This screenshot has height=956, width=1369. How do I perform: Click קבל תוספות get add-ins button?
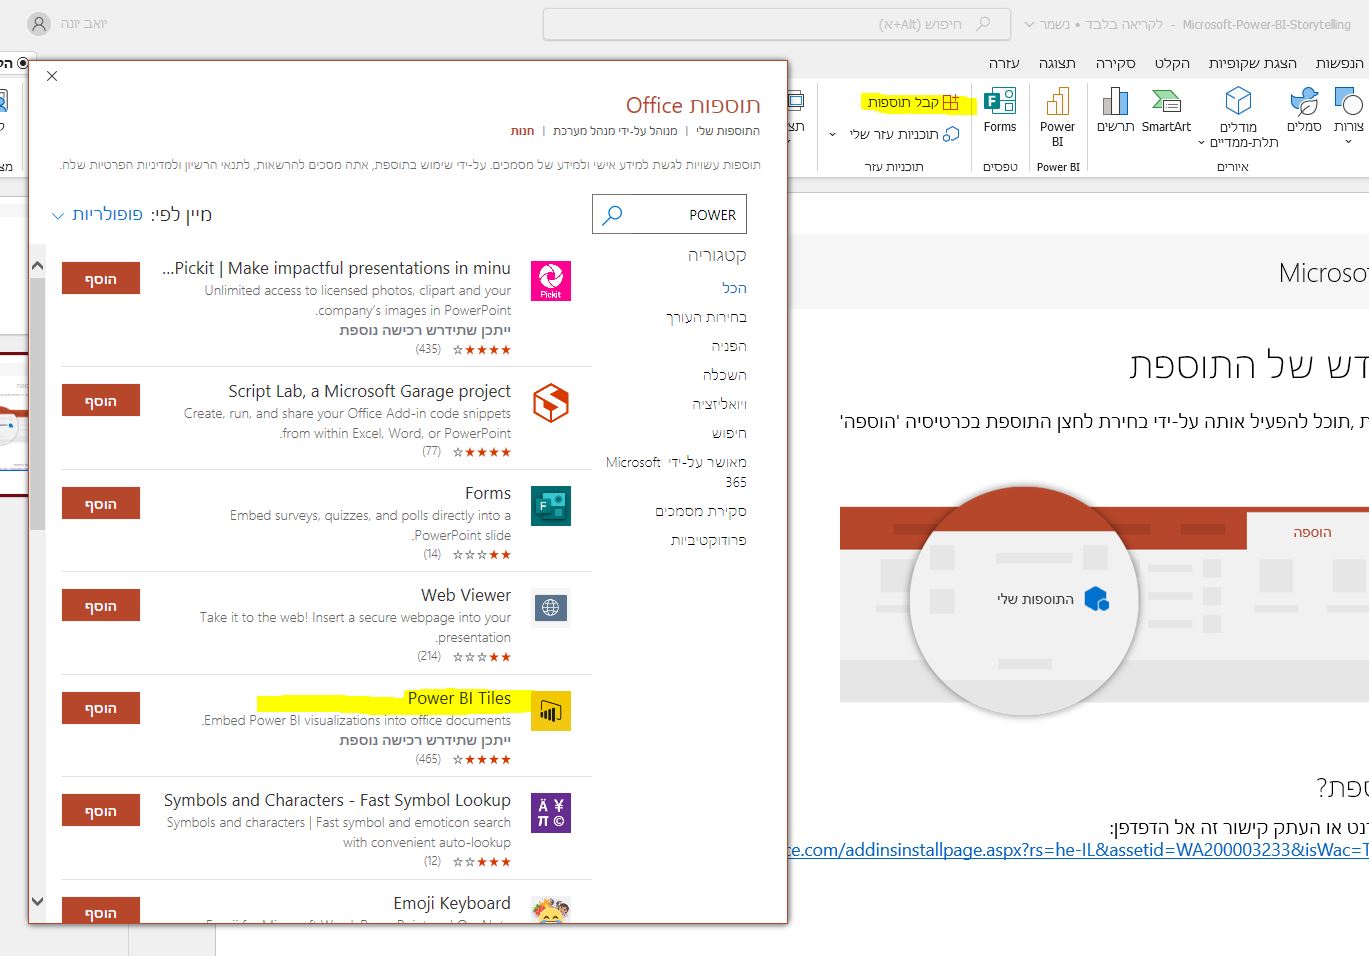[913, 102]
